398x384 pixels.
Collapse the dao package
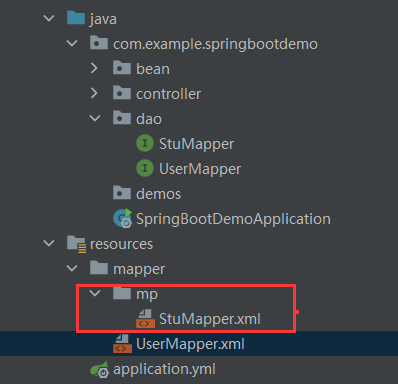[x=95, y=118]
